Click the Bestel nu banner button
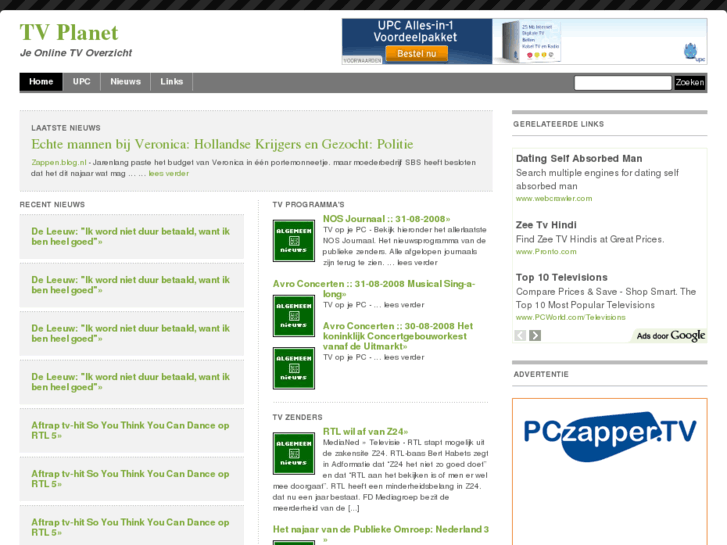 (x=416, y=53)
